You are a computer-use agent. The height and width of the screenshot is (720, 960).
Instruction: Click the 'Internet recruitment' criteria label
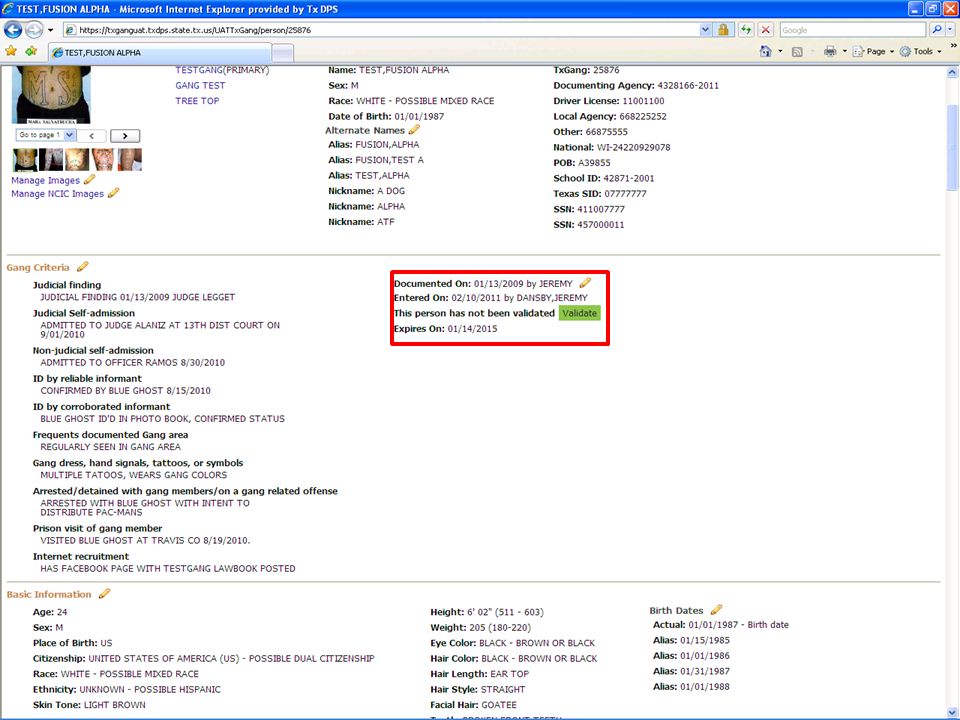coord(81,557)
